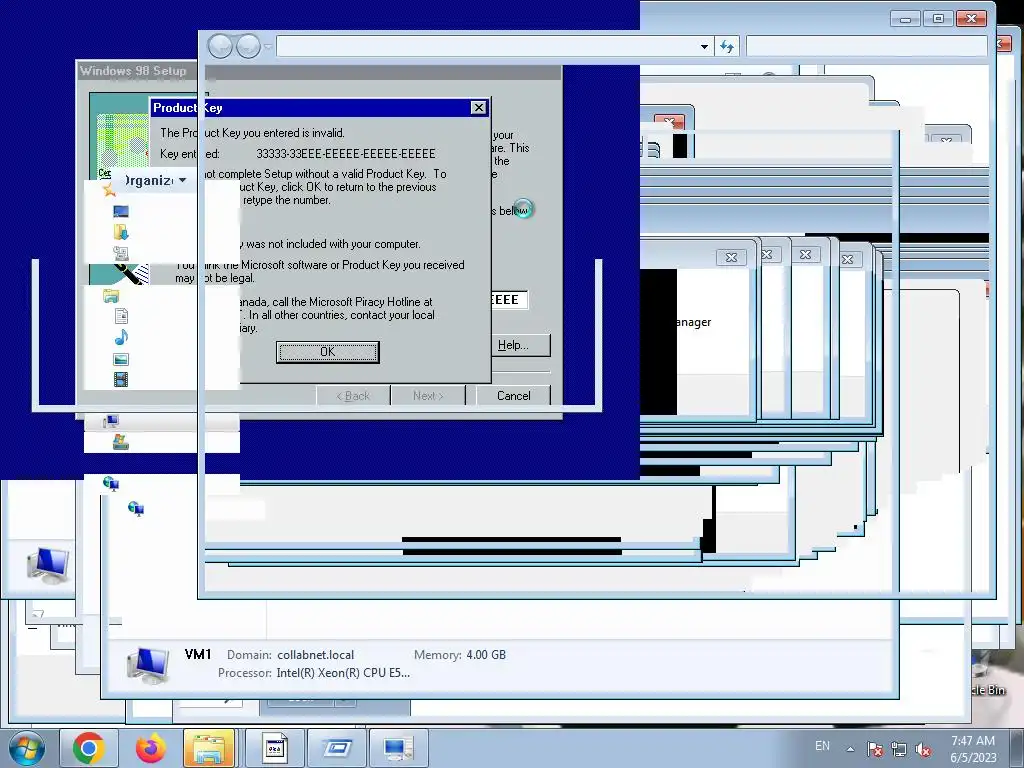
Task: Open the address bar history dropdown arrow
Action: tap(704, 46)
